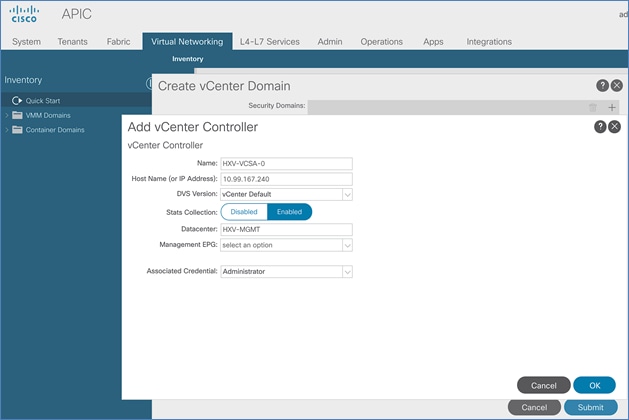Select the Inventory submenu item
The width and height of the screenshot is (629, 420).
[x=188, y=59]
